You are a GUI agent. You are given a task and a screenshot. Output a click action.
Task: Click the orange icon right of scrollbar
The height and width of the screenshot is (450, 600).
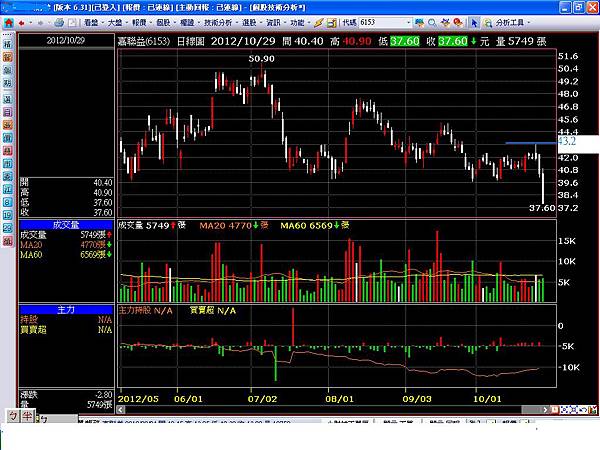pos(554,409)
